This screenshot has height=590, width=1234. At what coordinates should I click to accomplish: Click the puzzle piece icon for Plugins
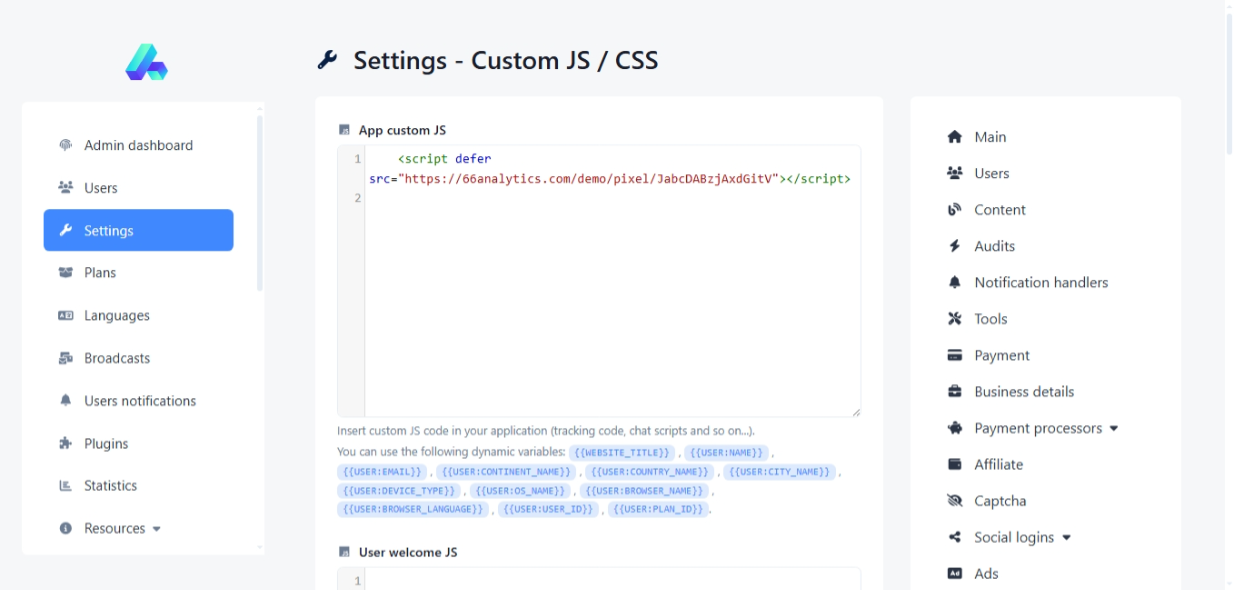(66, 443)
